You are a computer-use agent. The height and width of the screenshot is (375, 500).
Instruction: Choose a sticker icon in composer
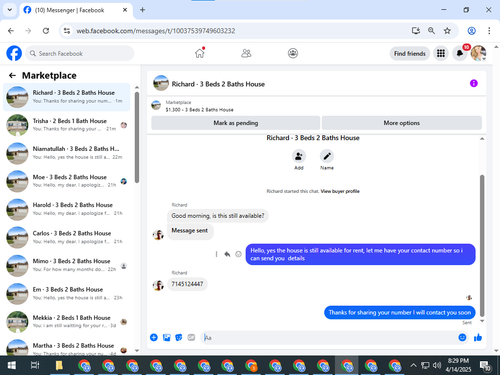click(x=179, y=337)
